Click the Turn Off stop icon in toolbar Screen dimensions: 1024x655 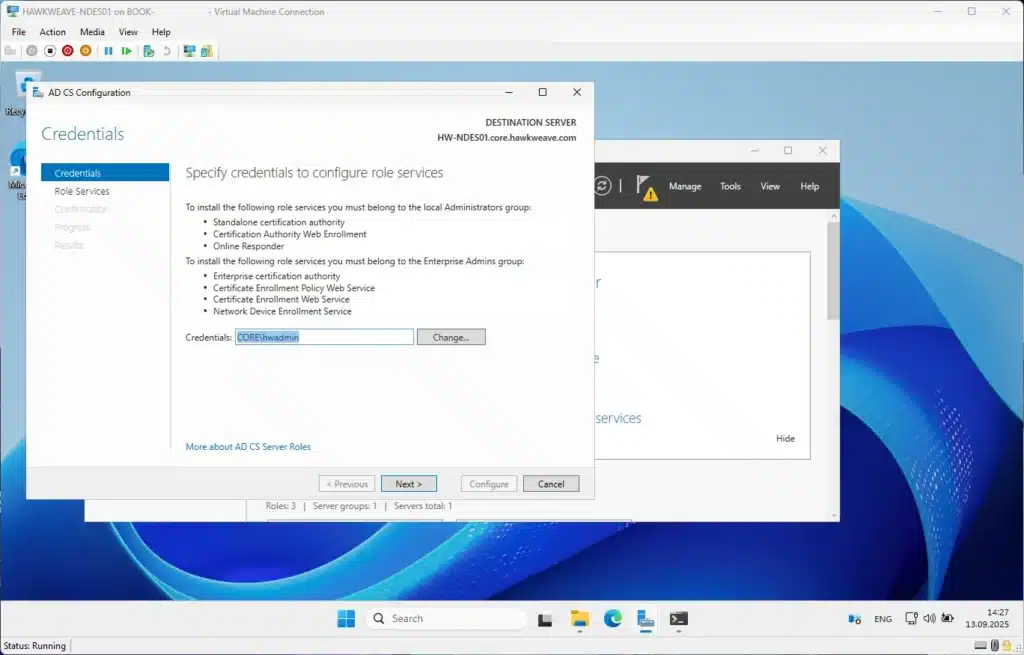click(x=49, y=51)
